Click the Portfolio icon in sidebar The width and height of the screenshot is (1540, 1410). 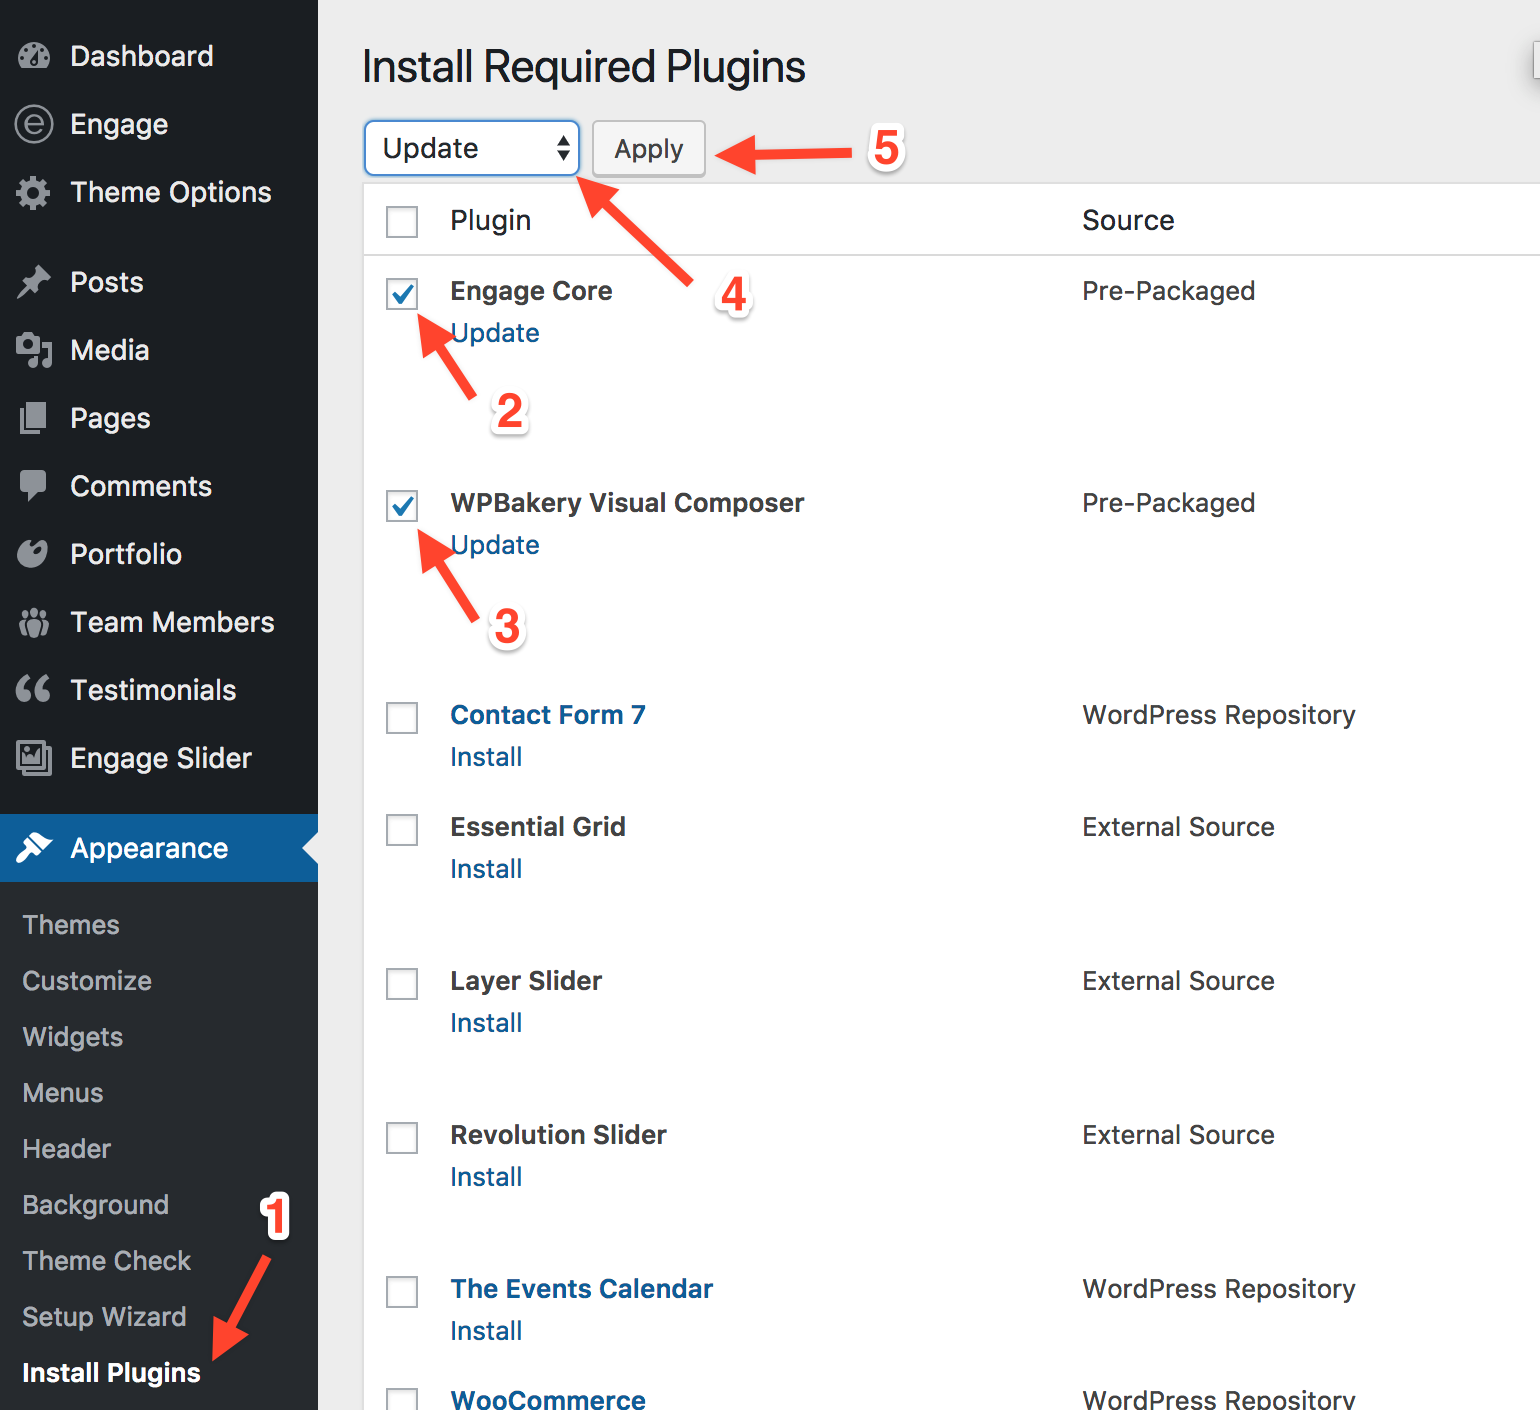33,553
